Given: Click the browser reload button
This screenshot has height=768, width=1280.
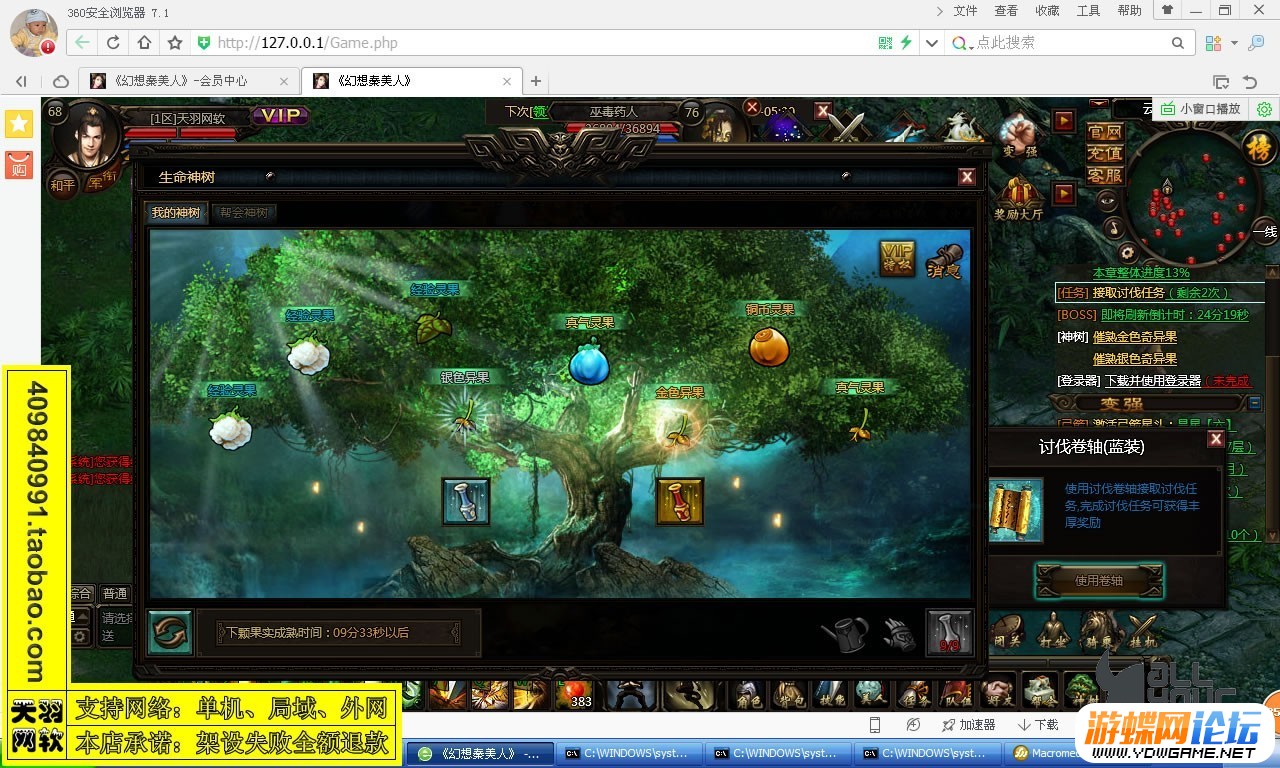Looking at the screenshot, I should click(x=113, y=43).
